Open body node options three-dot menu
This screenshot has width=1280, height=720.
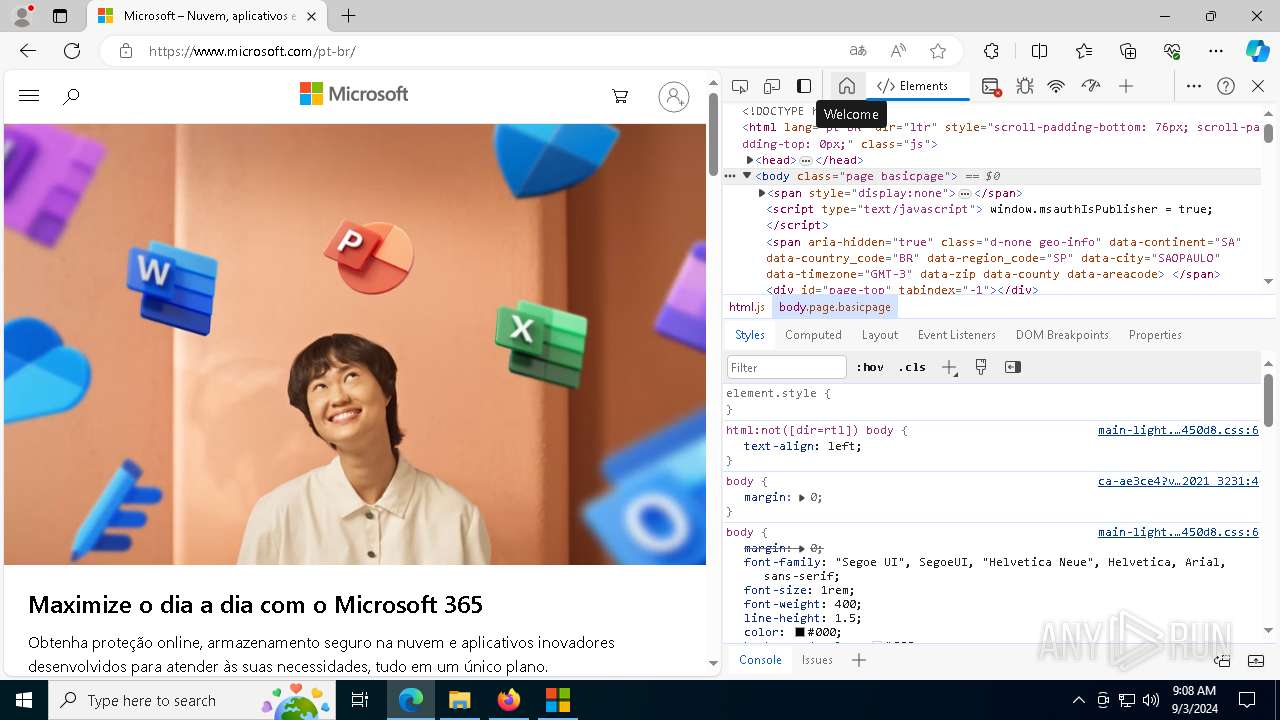point(730,176)
